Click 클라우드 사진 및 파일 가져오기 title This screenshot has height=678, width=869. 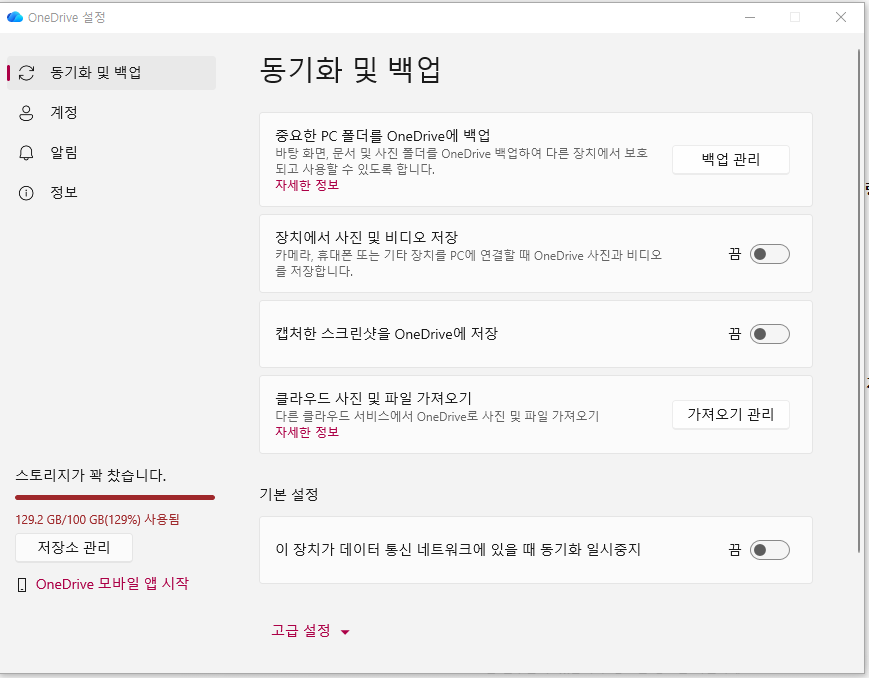pyautogui.click(x=374, y=398)
